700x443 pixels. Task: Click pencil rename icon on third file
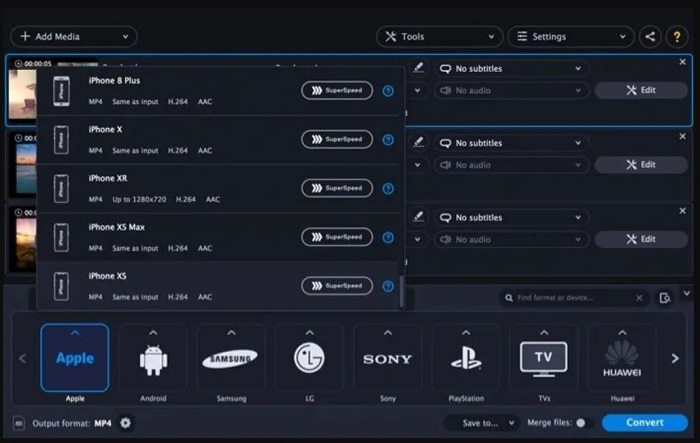point(418,217)
